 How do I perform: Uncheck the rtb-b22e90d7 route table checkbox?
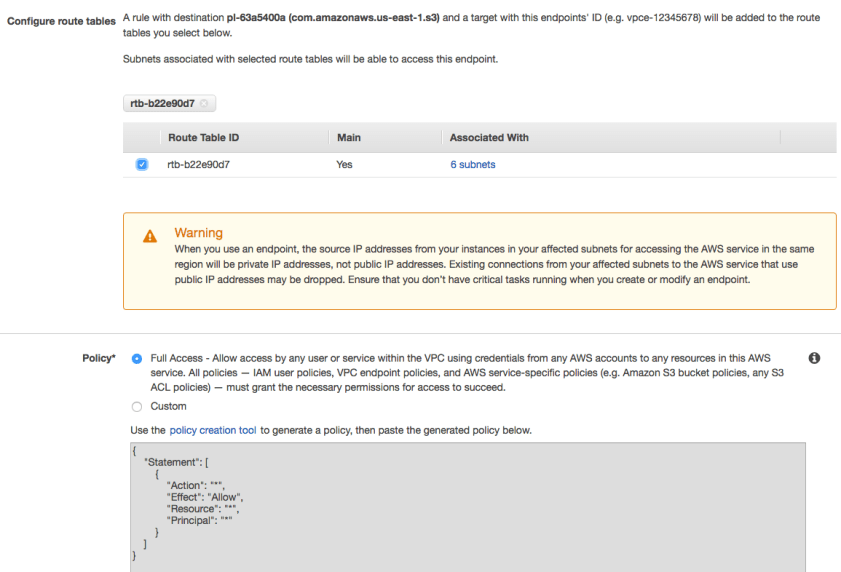coord(141,165)
